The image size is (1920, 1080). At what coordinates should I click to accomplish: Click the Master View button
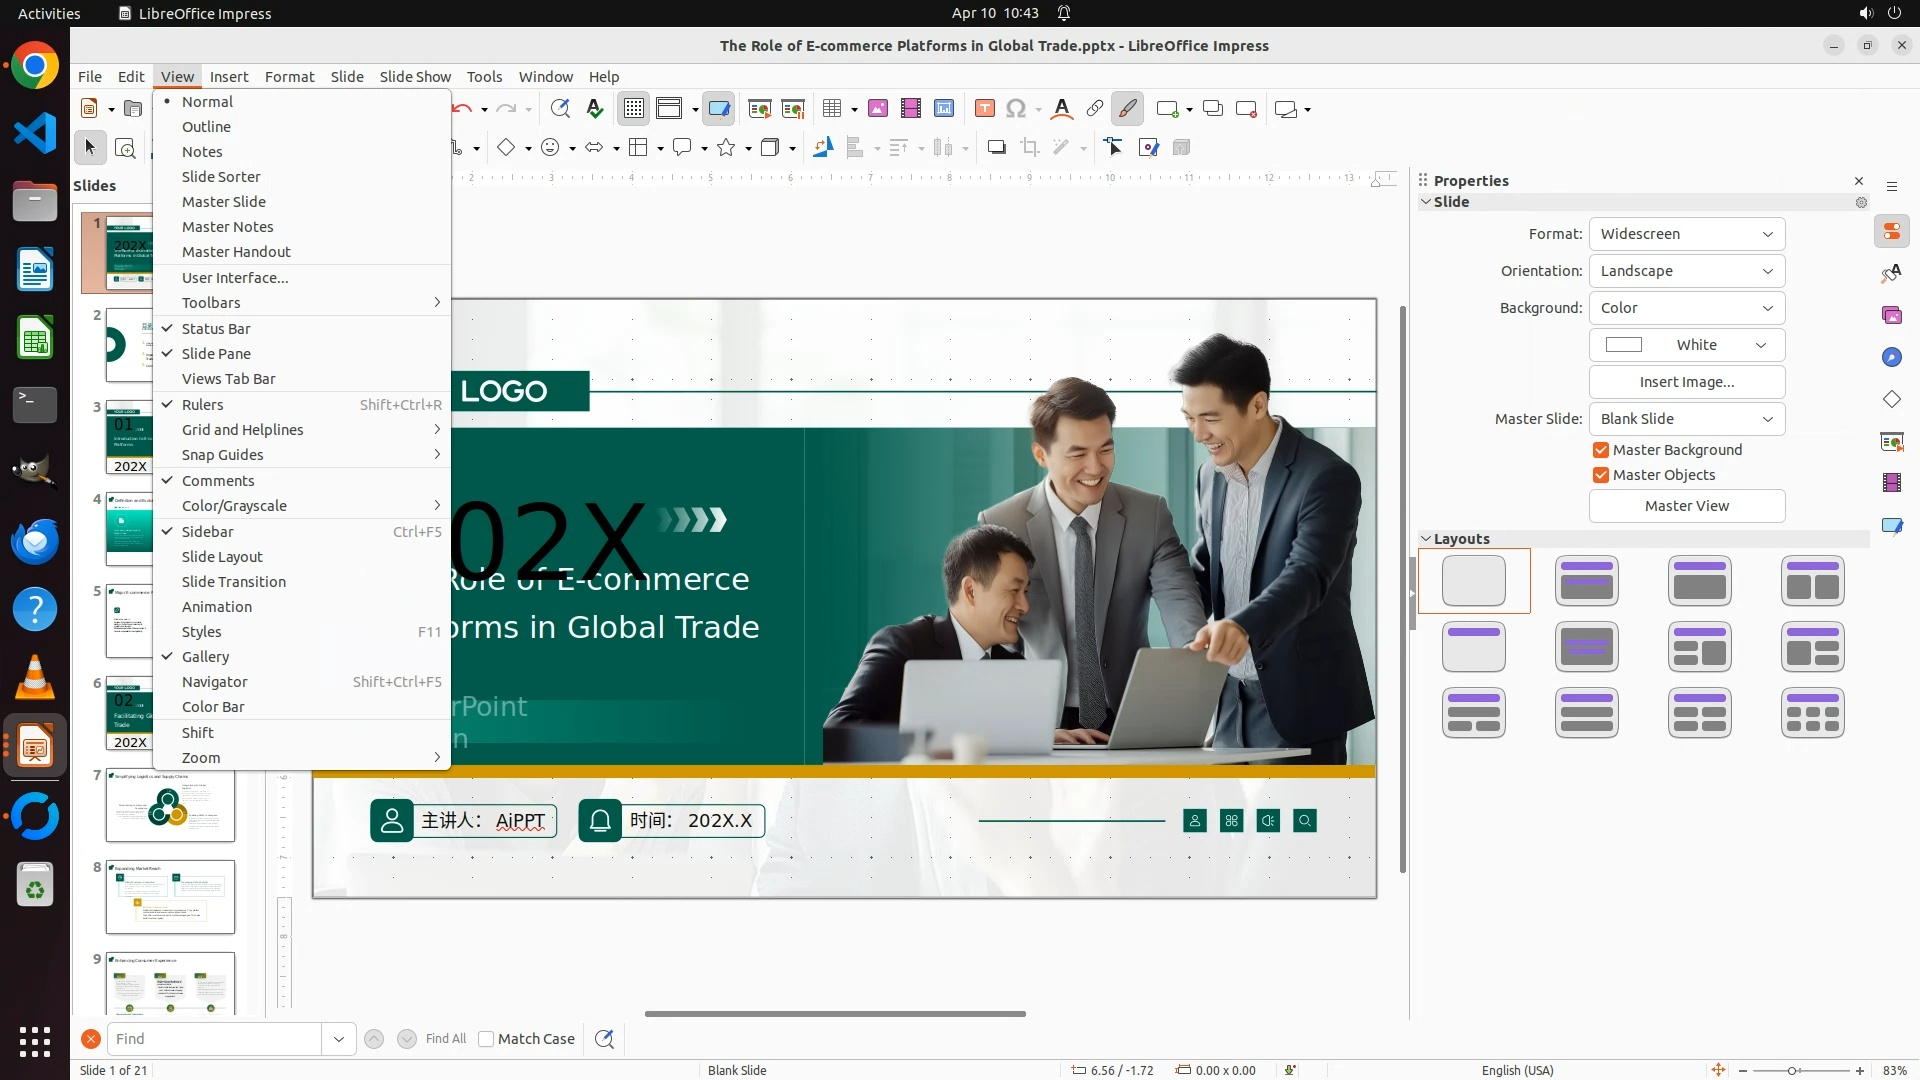click(1686, 506)
